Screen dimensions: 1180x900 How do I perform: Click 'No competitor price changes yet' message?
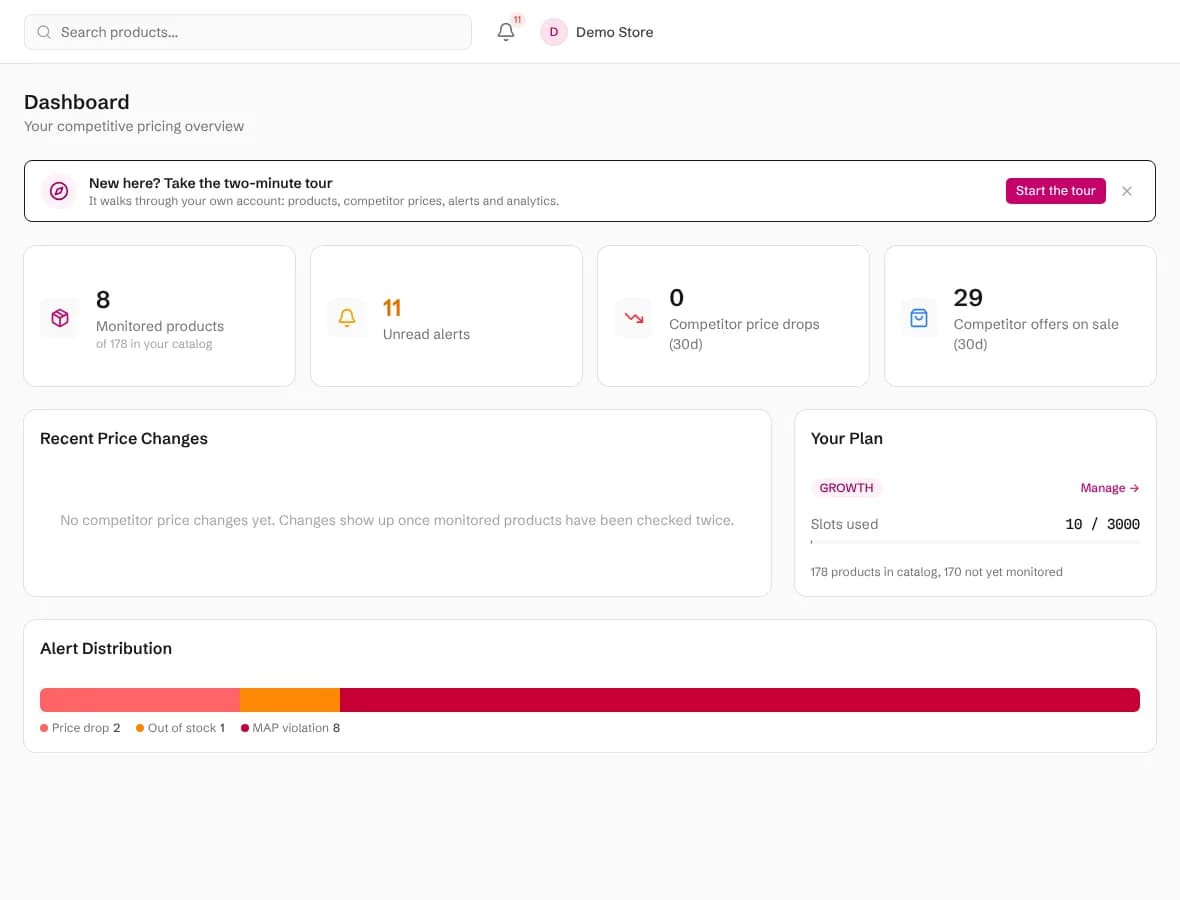coord(397,520)
